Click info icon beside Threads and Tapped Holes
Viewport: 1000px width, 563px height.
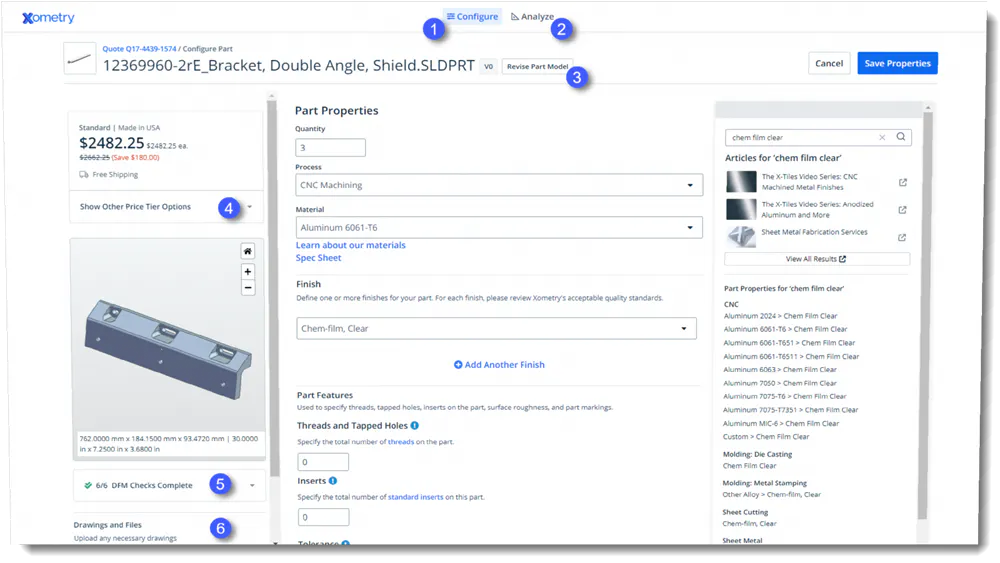click(415, 425)
